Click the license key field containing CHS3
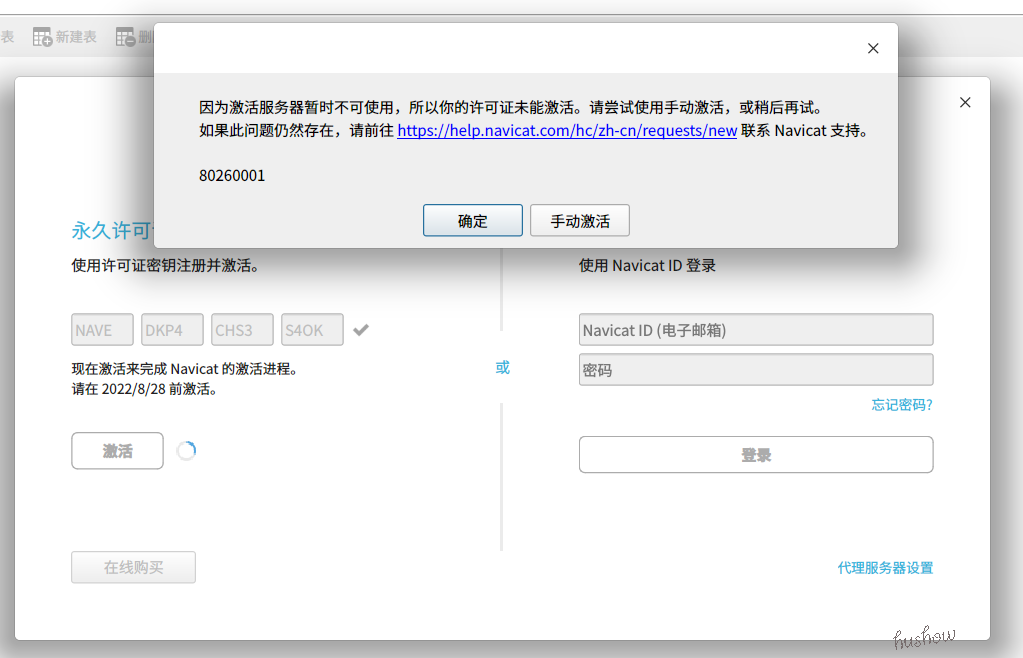 [242, 330]
